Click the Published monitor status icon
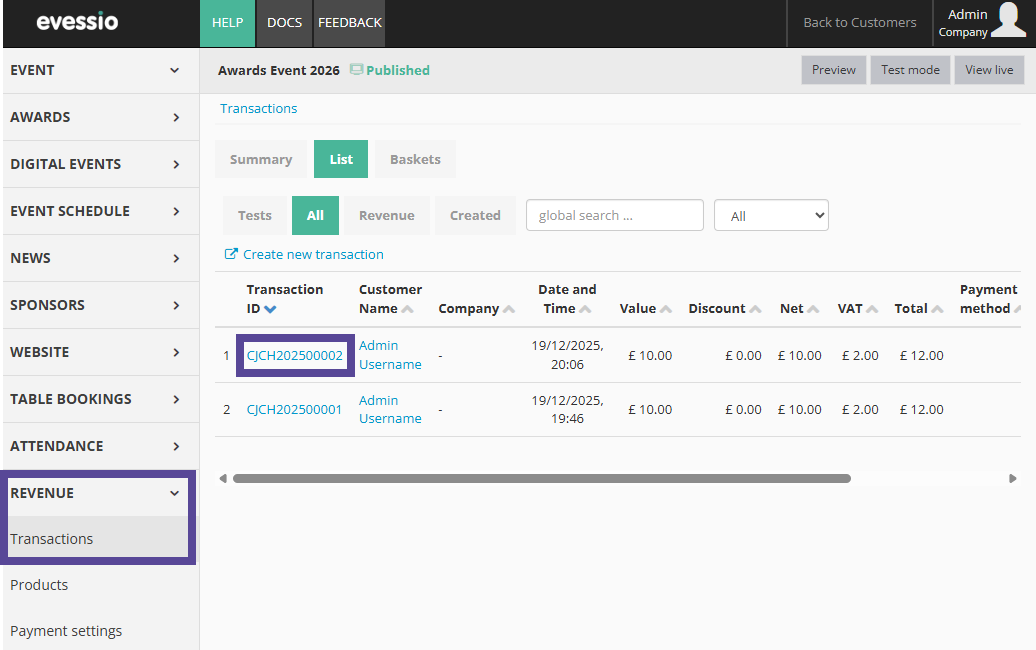 click(x=356, y=69)
